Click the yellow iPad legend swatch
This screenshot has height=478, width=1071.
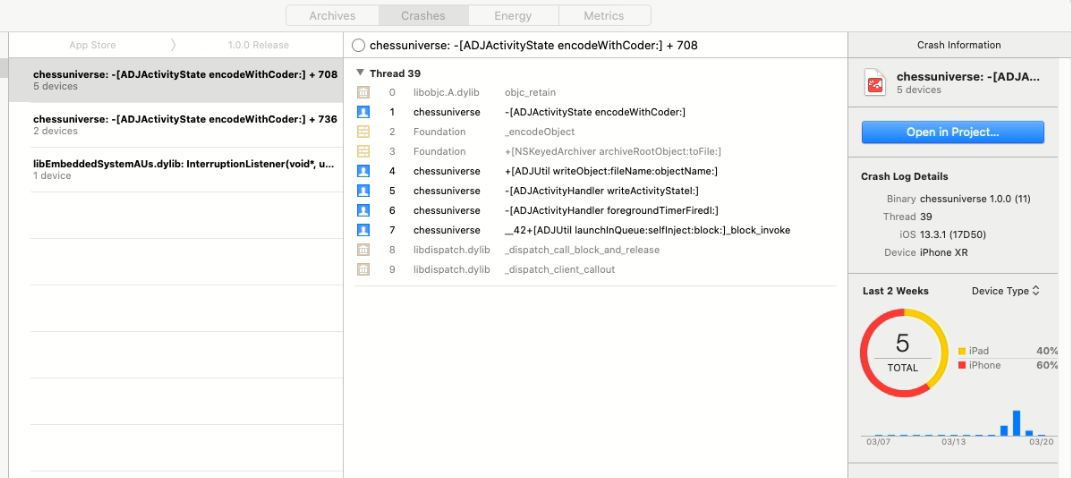pyautogui.click(x=962, y=351)
